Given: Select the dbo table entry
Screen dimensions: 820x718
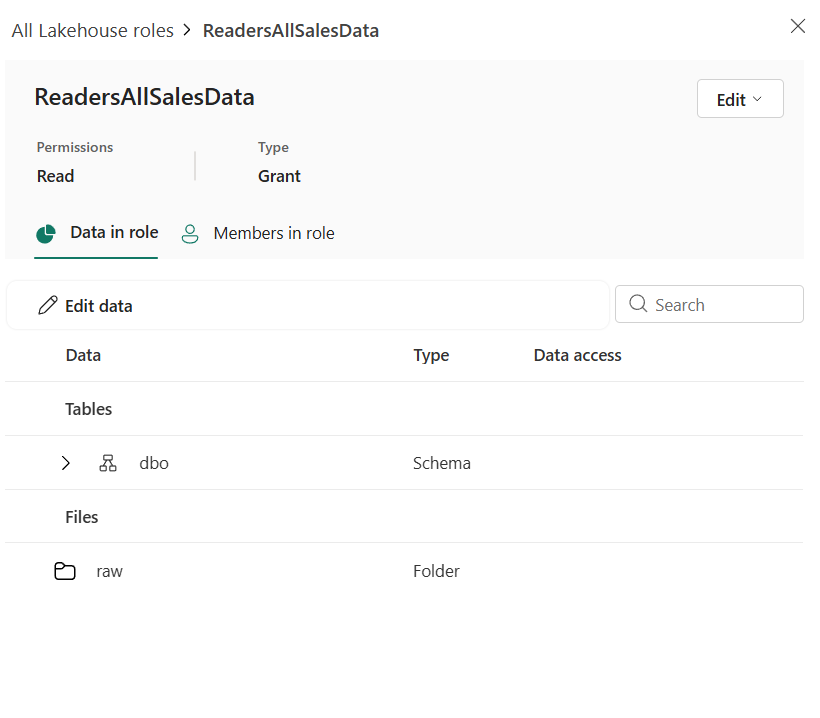Looking at the screenshot, I should [154, 463].
